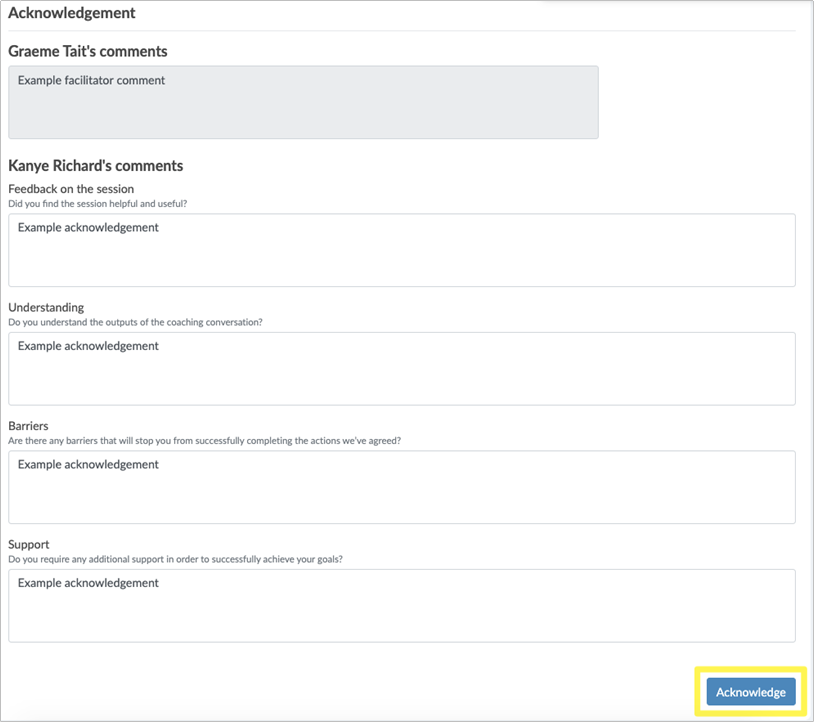Click the Barriers field label

(x=29, y=426)
